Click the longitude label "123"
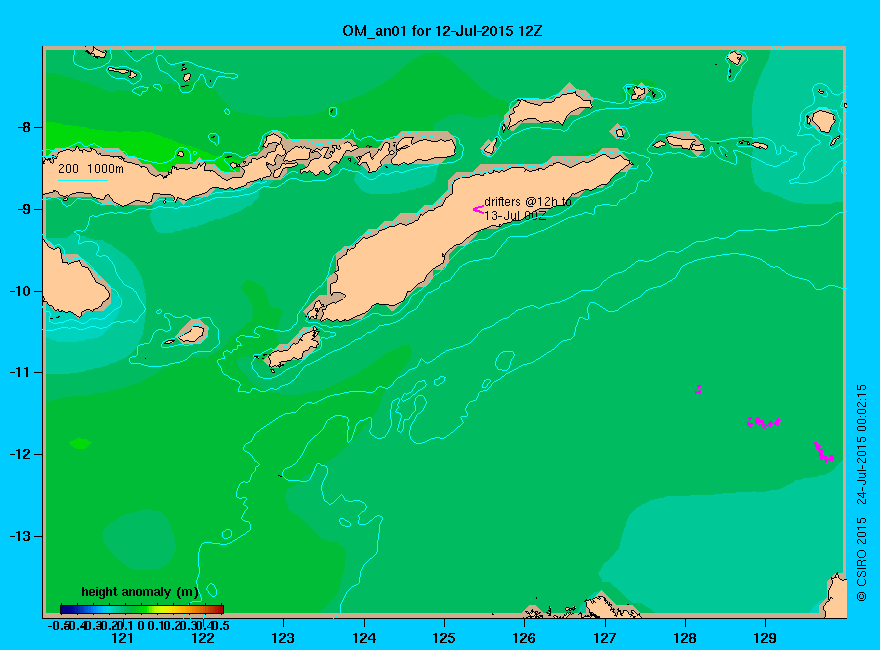880x650 pixels. click(x=283, y=638)
